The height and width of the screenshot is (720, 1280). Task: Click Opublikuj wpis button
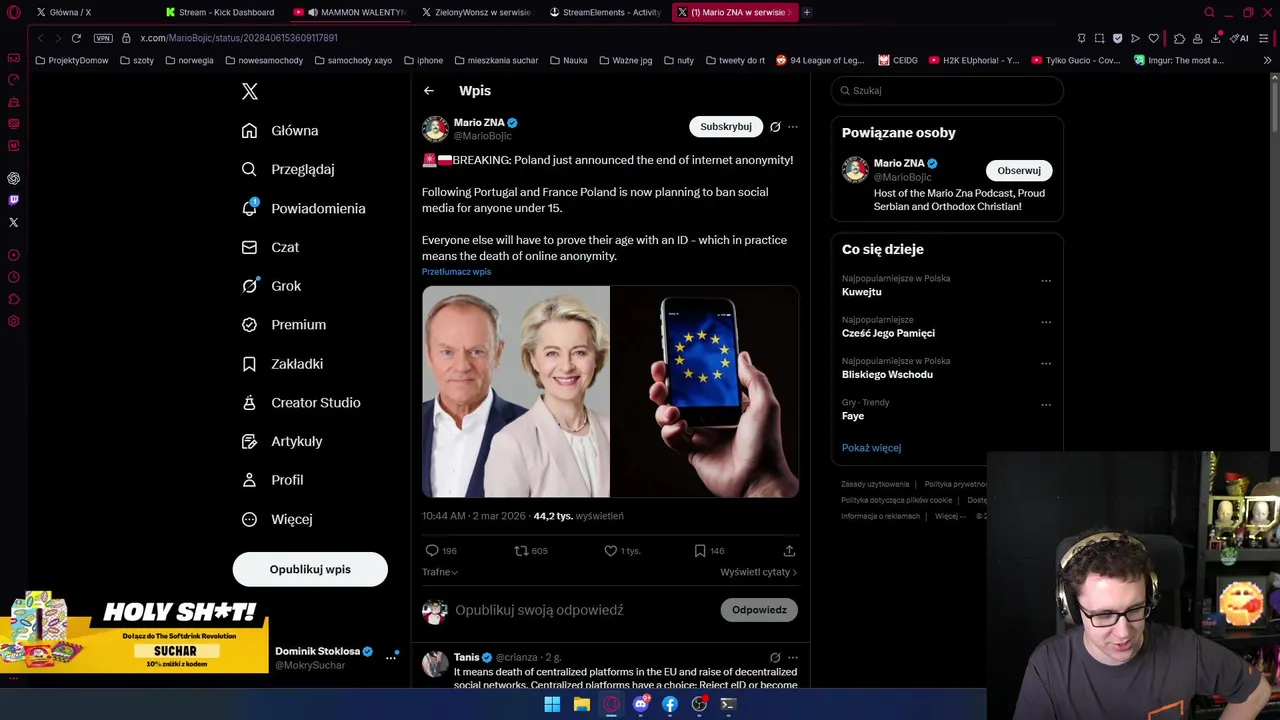click(x=310, y=569)
